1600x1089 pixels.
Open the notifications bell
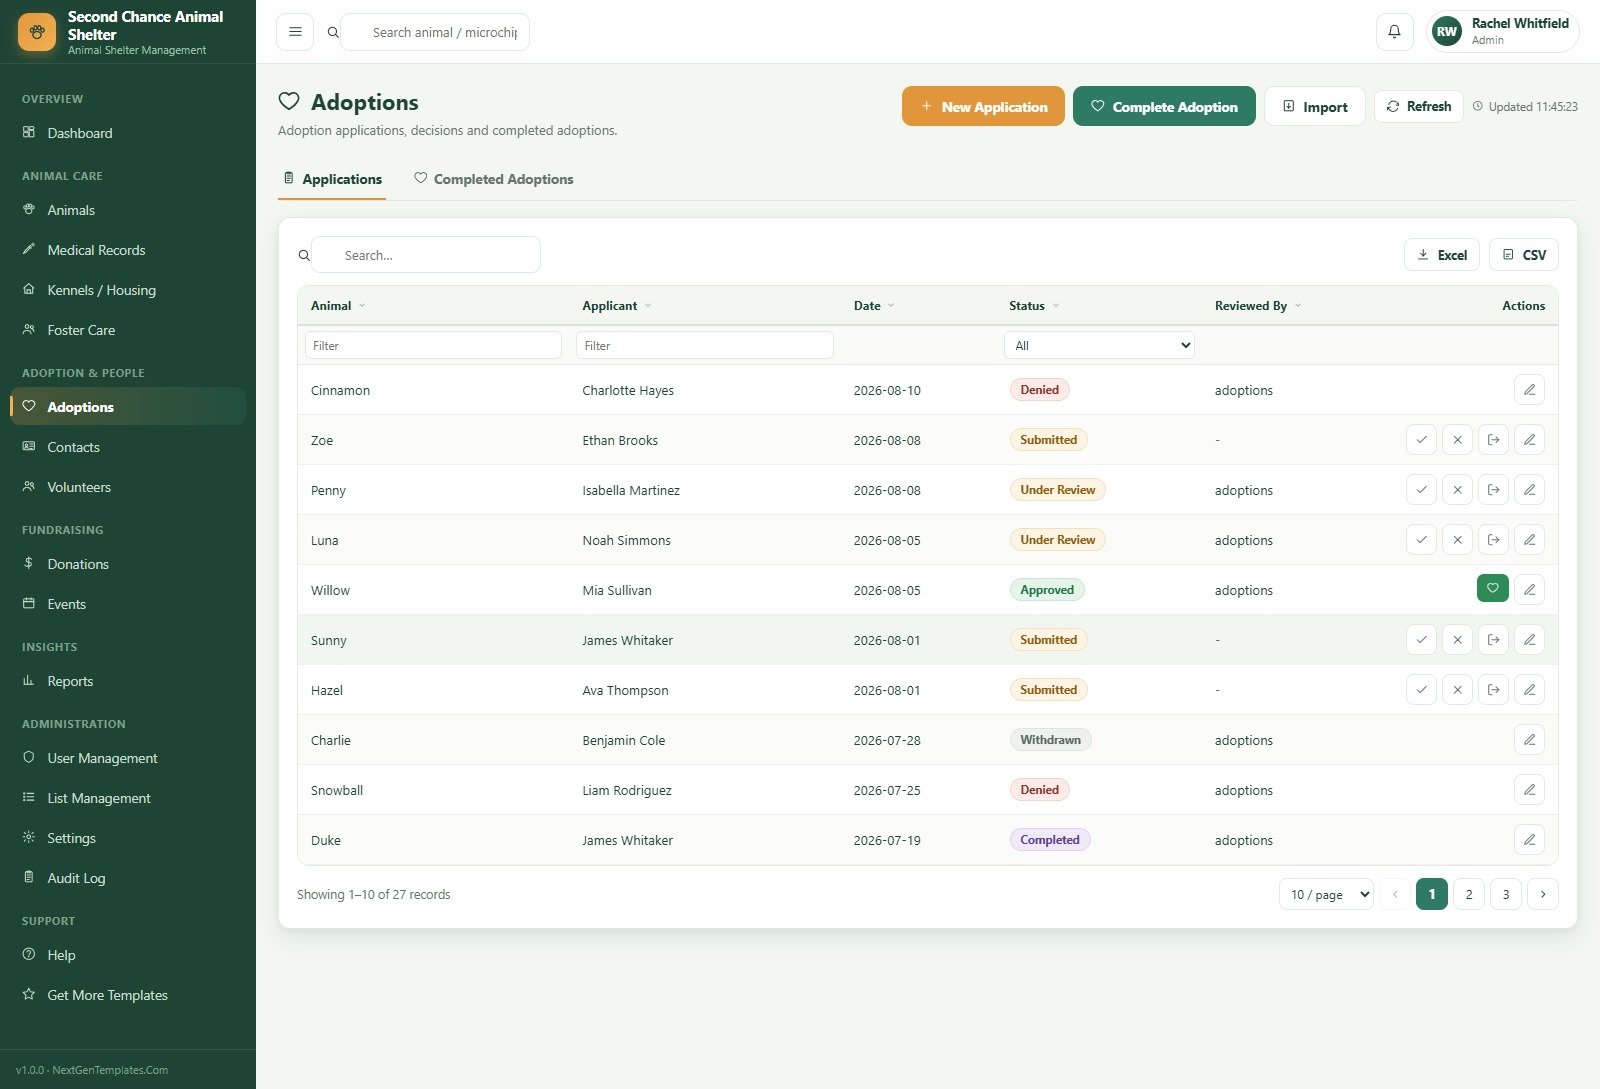[x=1395, y=32]
